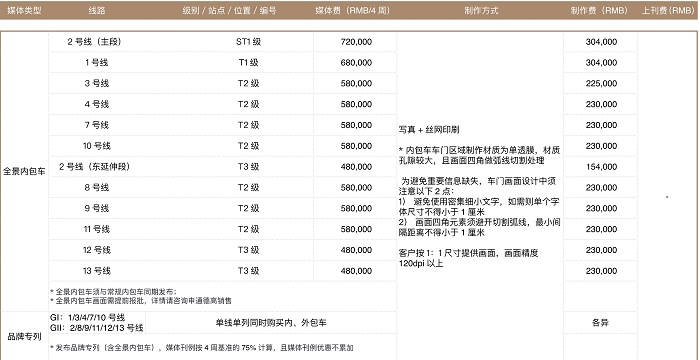Click 304,000 in the 1 号线 row

click(x=601, y=63)
